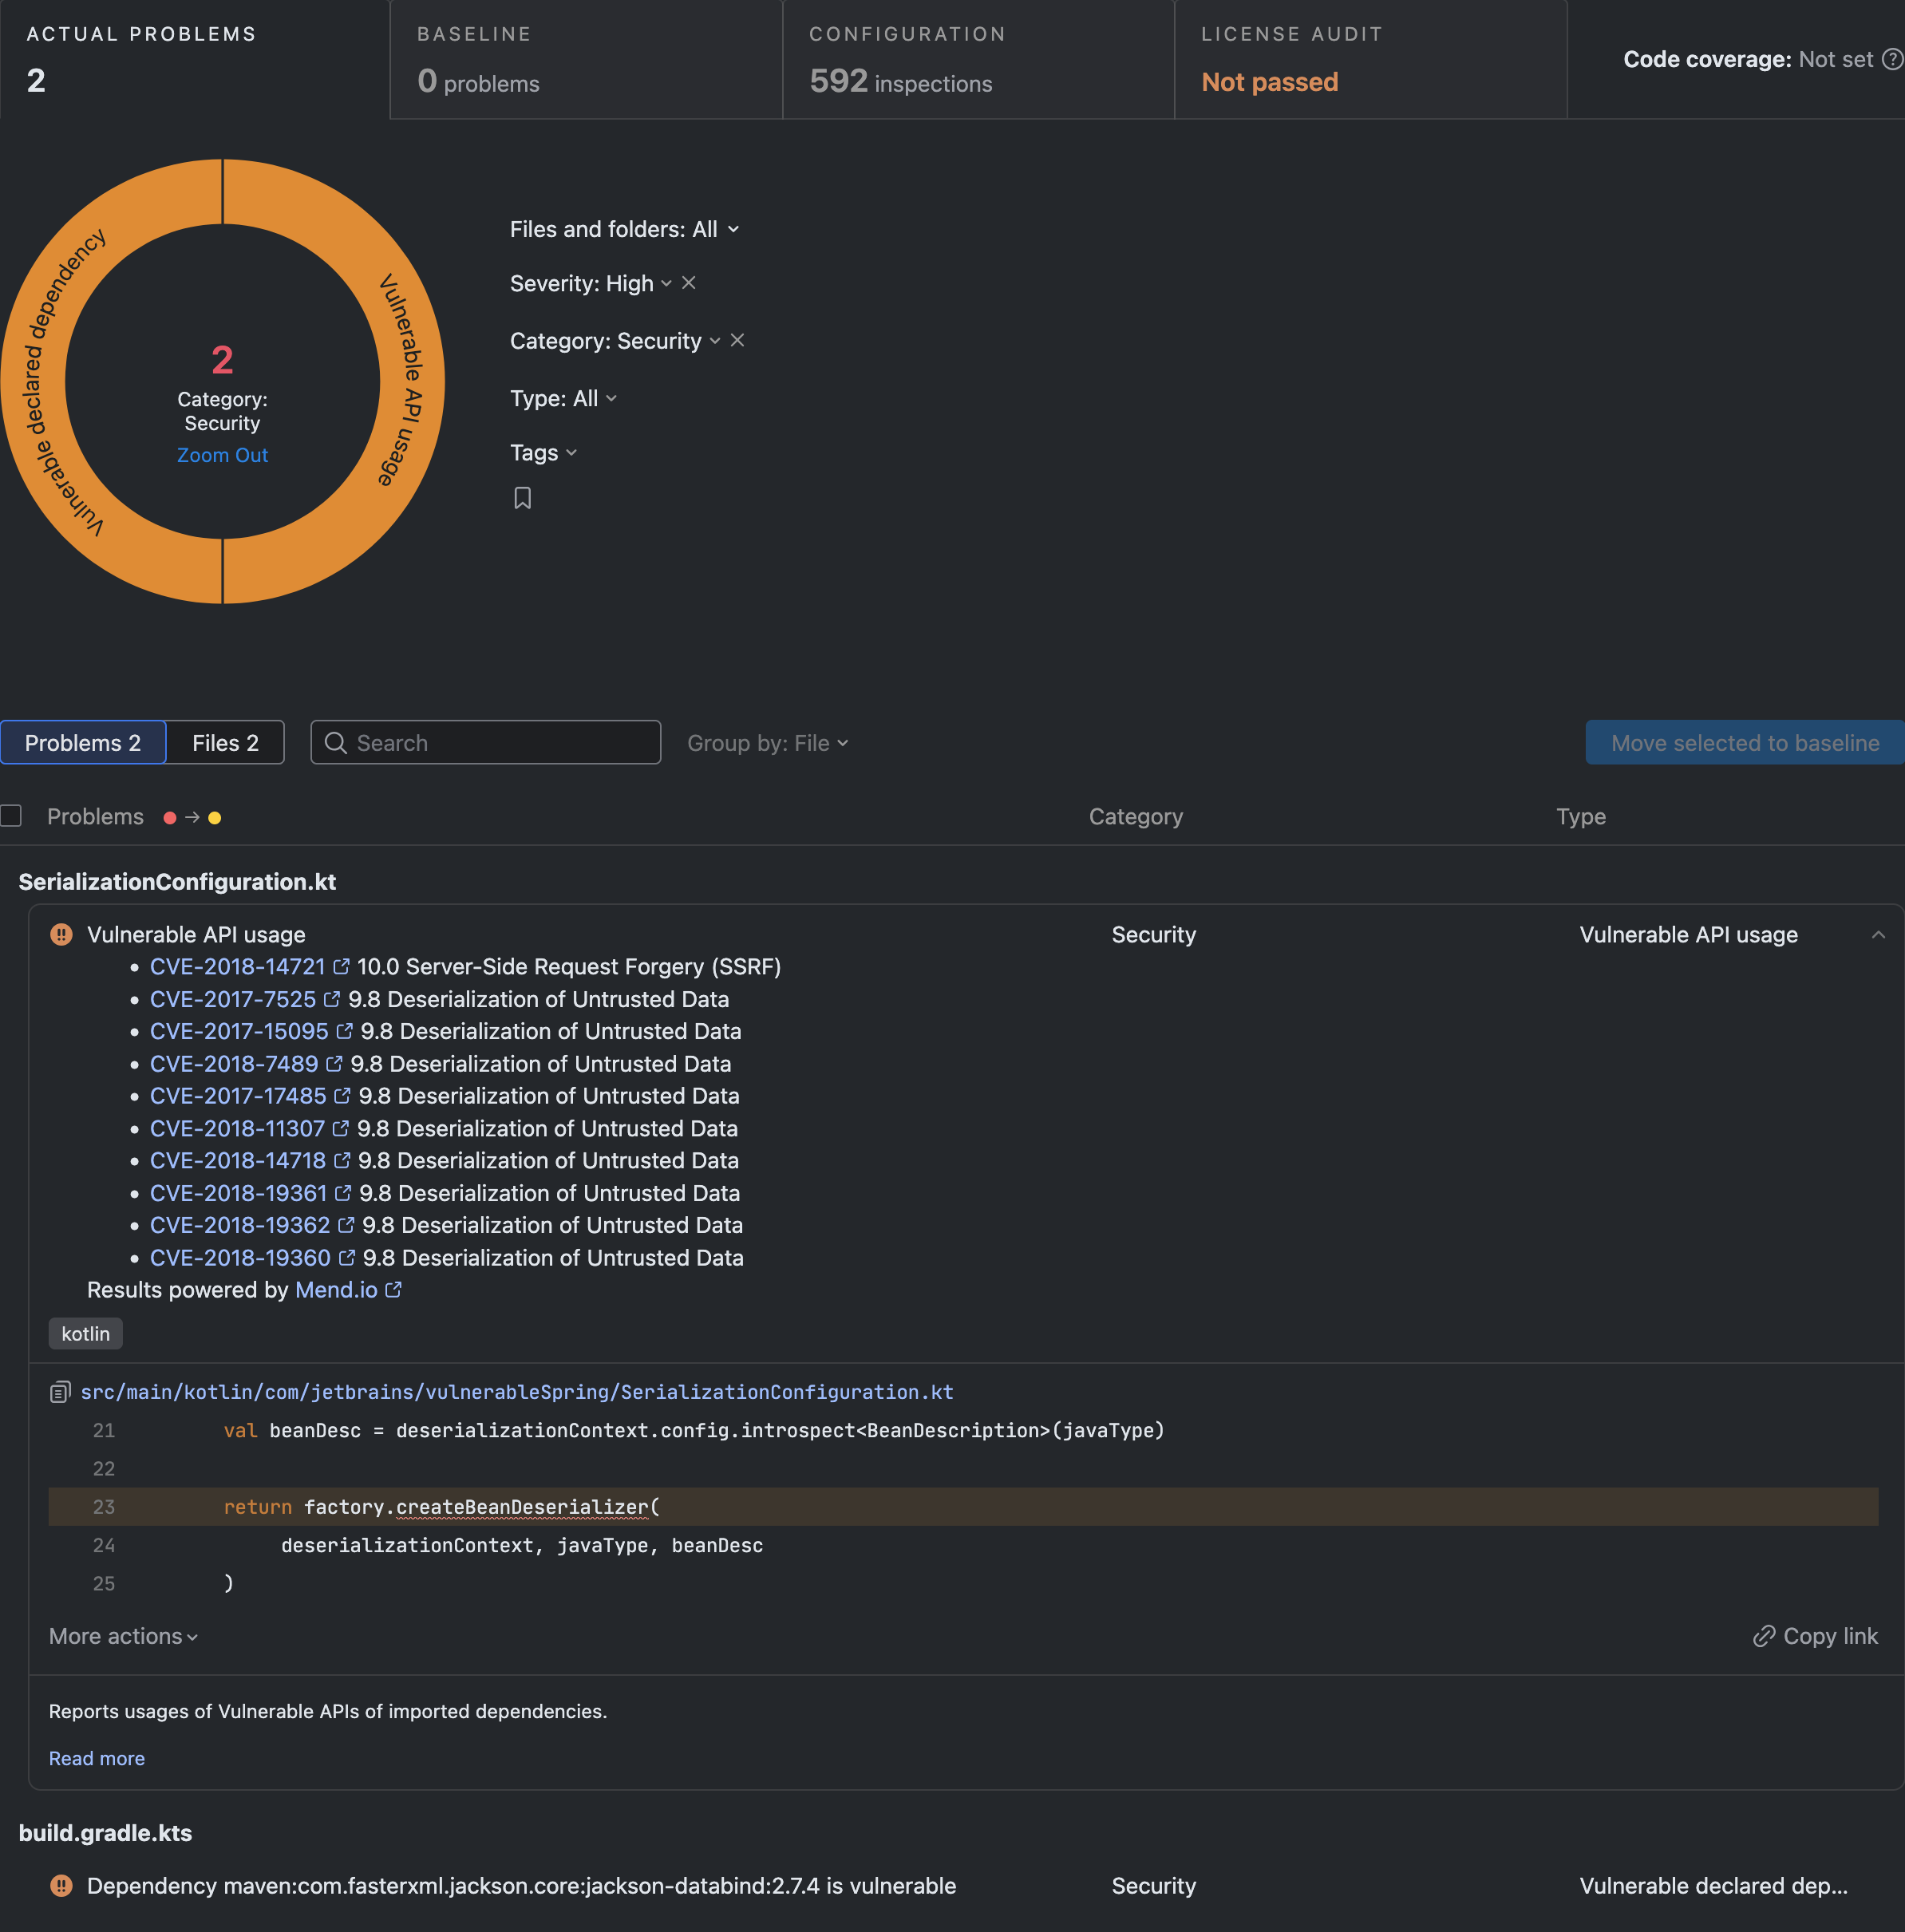Image resolution: width=1905 pixels, height=1932 pixels.
Task: Click the Type column header
Action: coord(1581,817)
